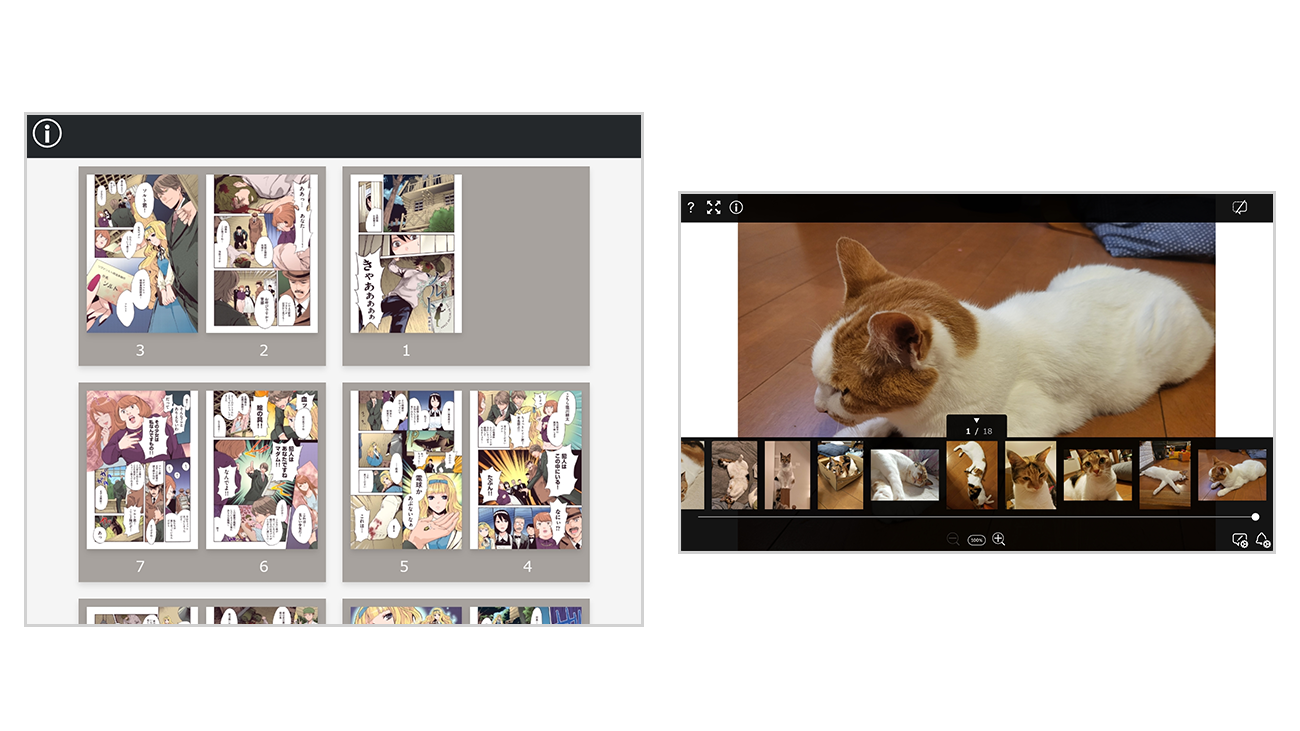Image resolution: width=1300 pixels, height=731 pixels.
Task: Enter fullscreen mode in the cat photo viewer
Action: [x=713, y=208]
